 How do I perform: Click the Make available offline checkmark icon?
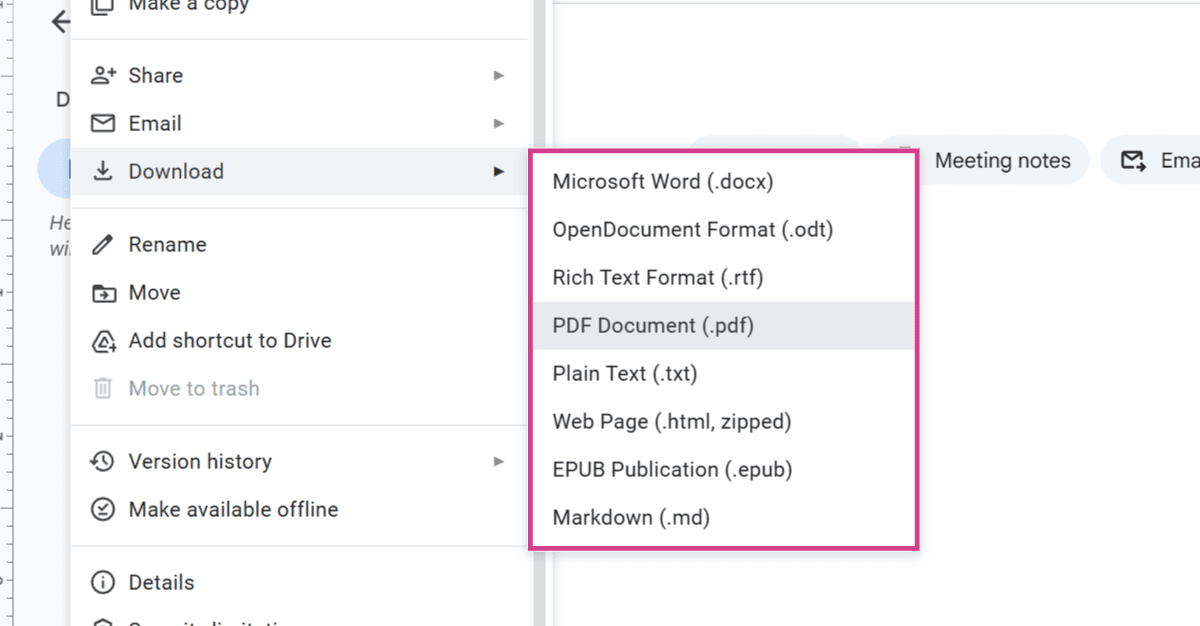click(103, 509)
